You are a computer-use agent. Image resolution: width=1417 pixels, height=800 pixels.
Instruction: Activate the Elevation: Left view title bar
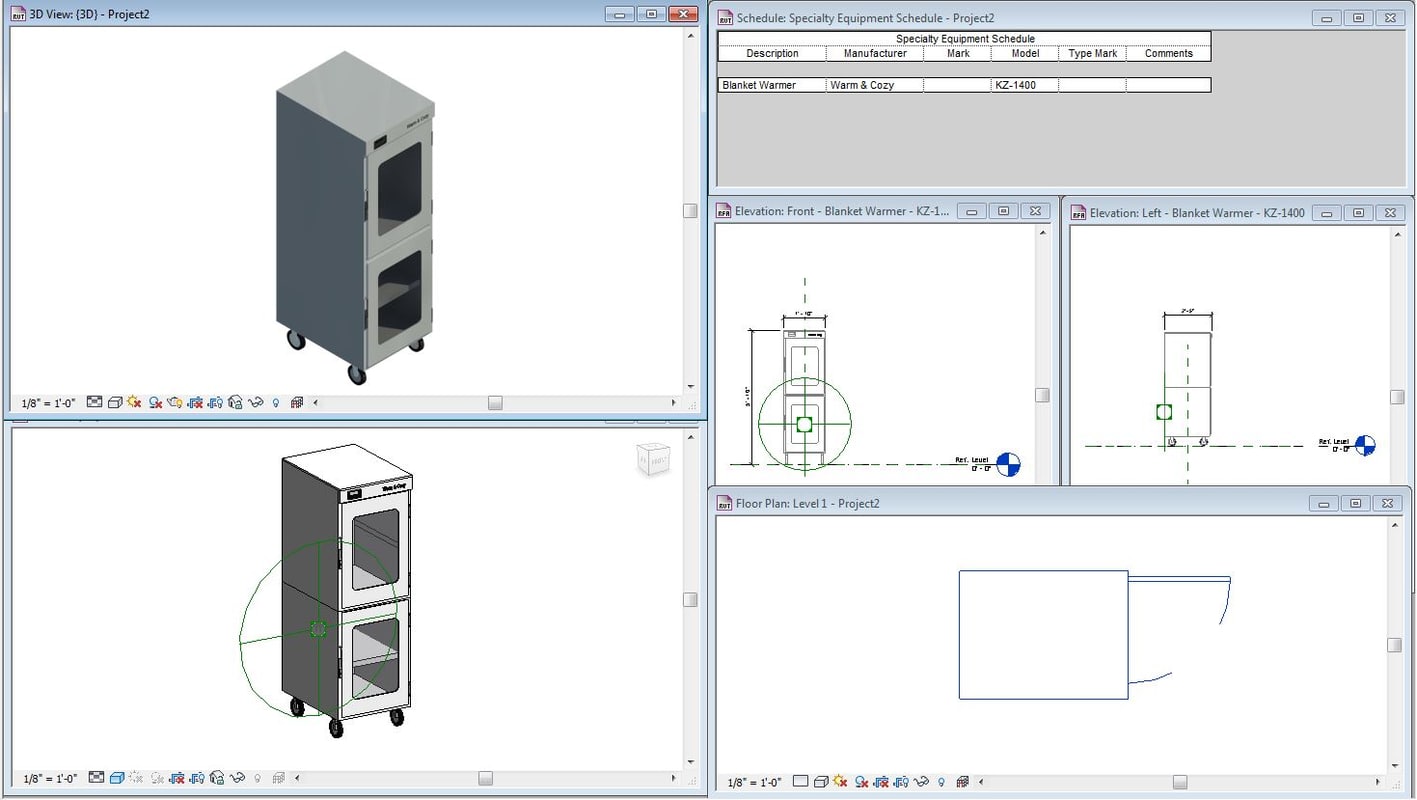[1196, 213]
